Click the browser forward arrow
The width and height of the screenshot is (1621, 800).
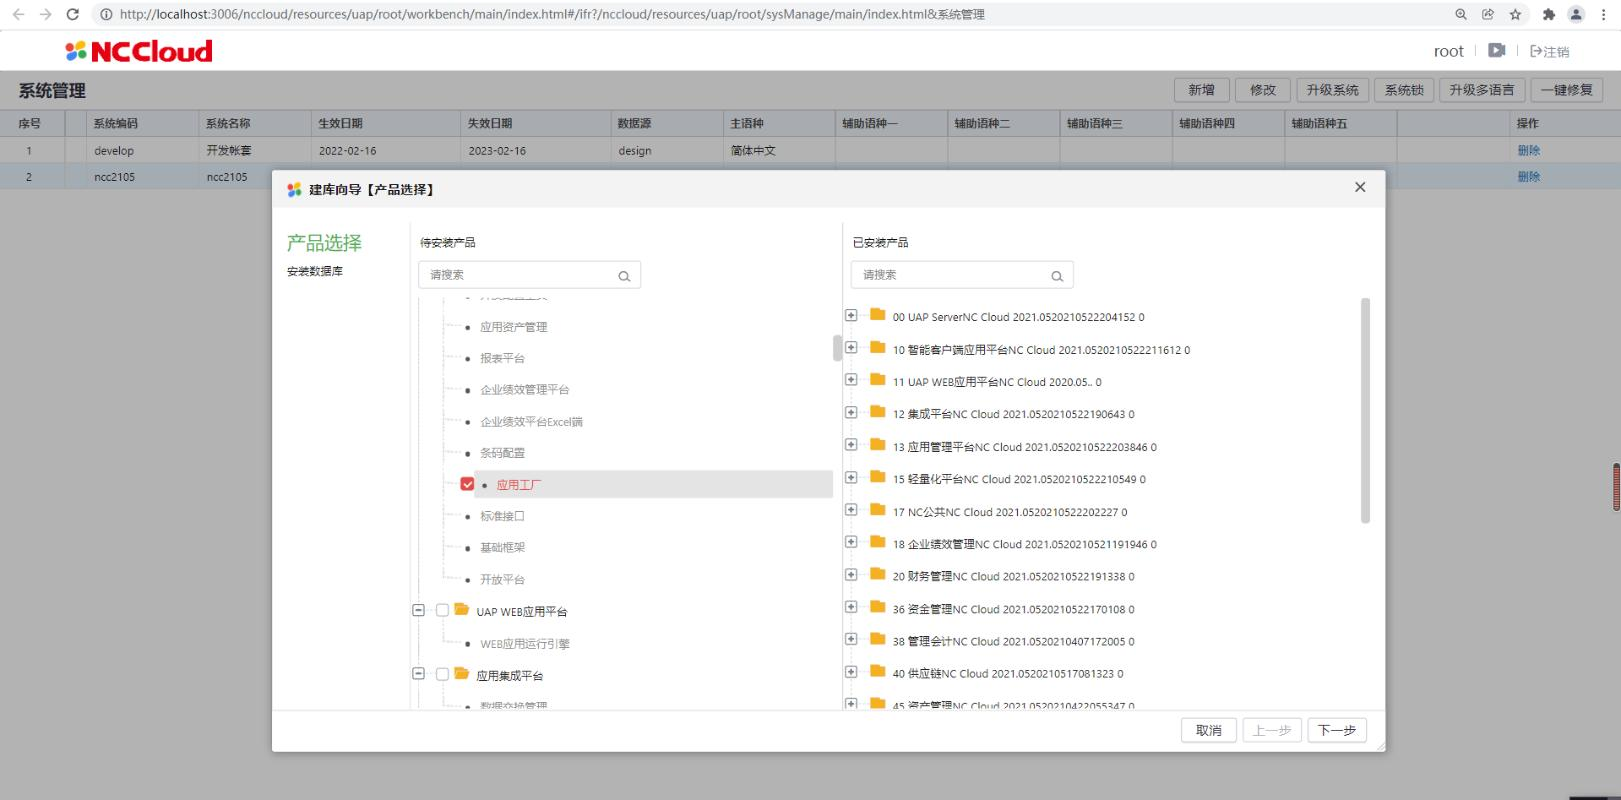click(x=45, y=14)
